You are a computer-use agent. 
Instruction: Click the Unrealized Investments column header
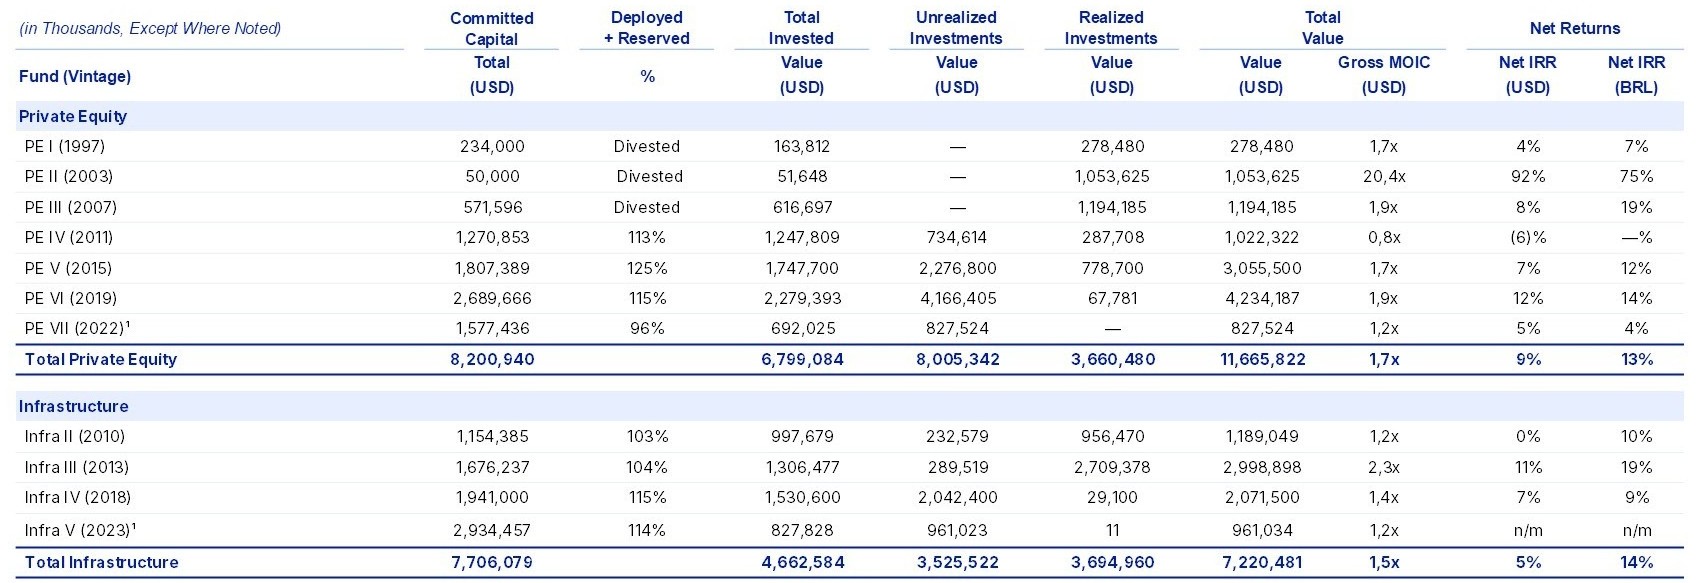(x=956, y=28)
